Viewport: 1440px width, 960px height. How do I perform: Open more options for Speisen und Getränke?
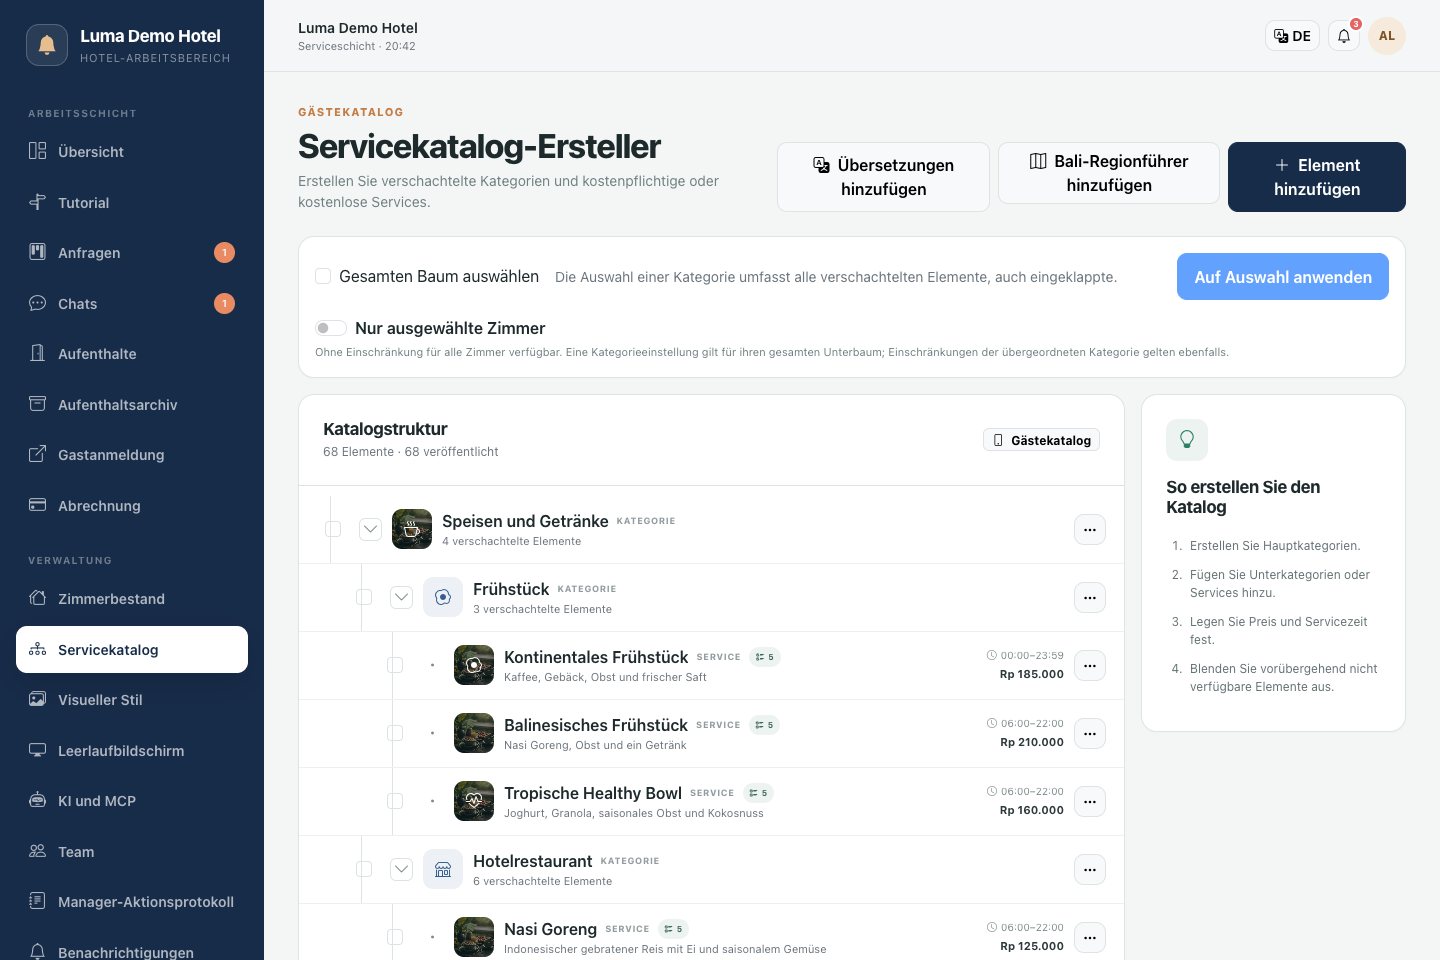(1090, 530)
